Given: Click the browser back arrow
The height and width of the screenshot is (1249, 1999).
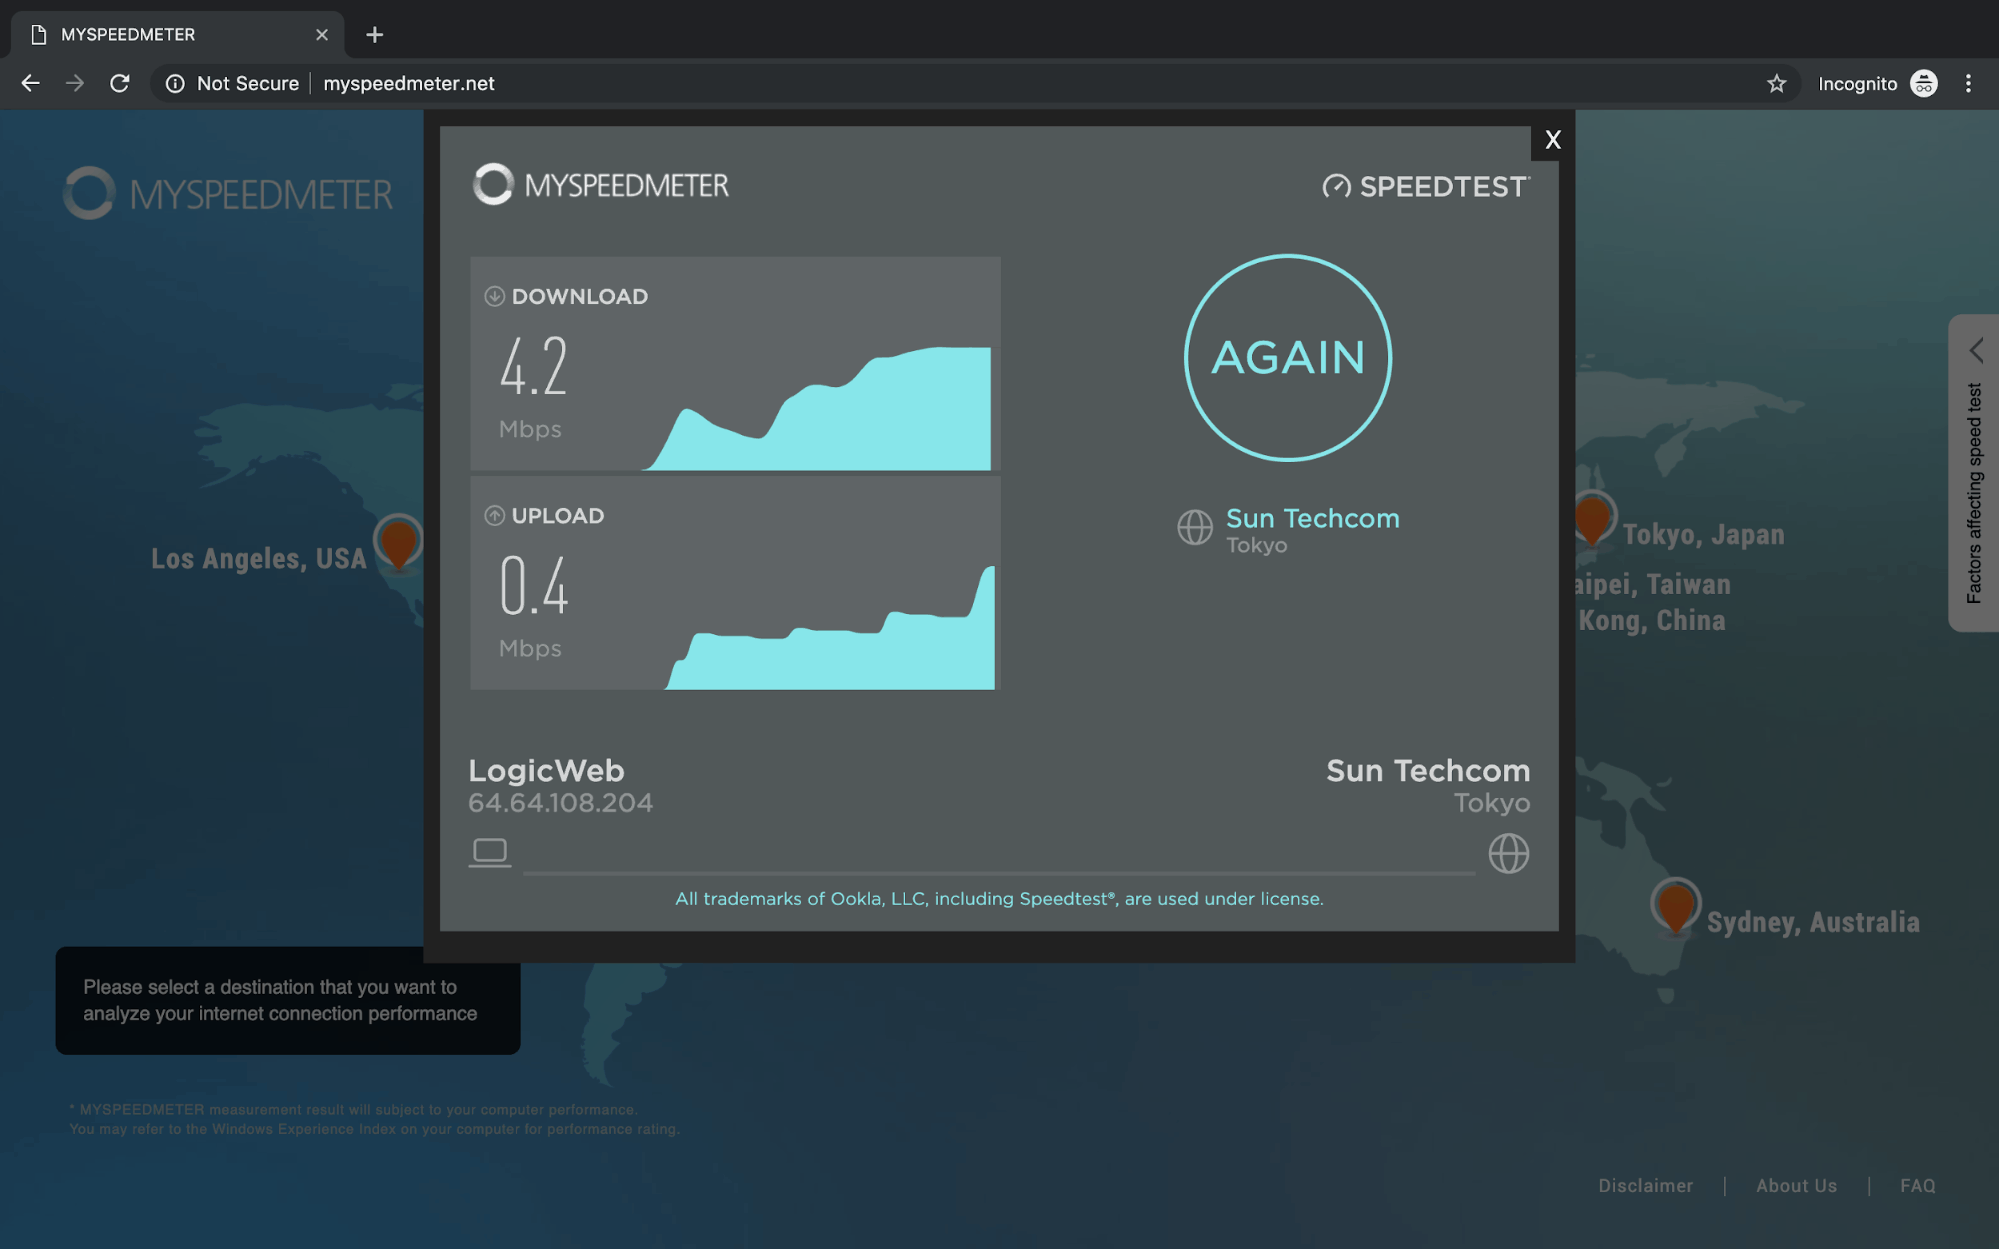Looking at the screenshot, I should pos(31,84).
